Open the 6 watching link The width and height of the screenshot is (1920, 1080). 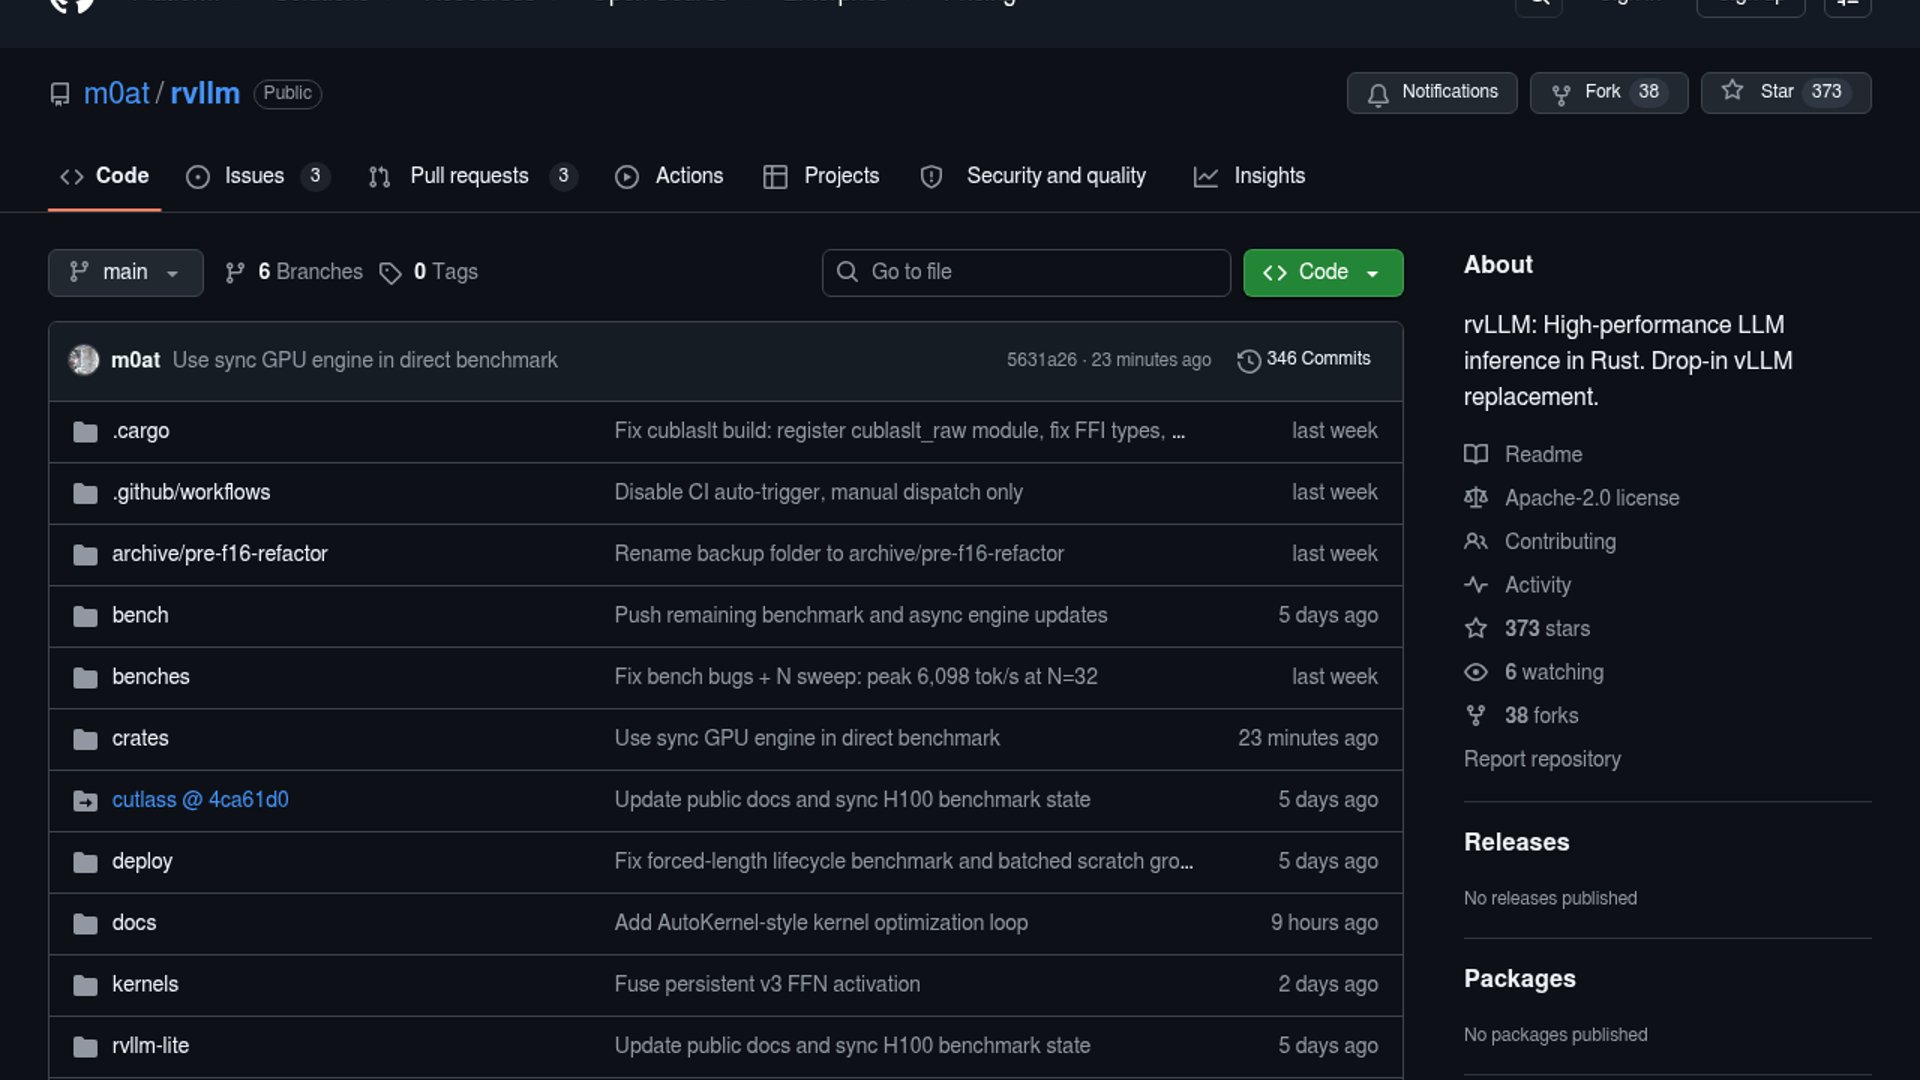[1553, 672]
